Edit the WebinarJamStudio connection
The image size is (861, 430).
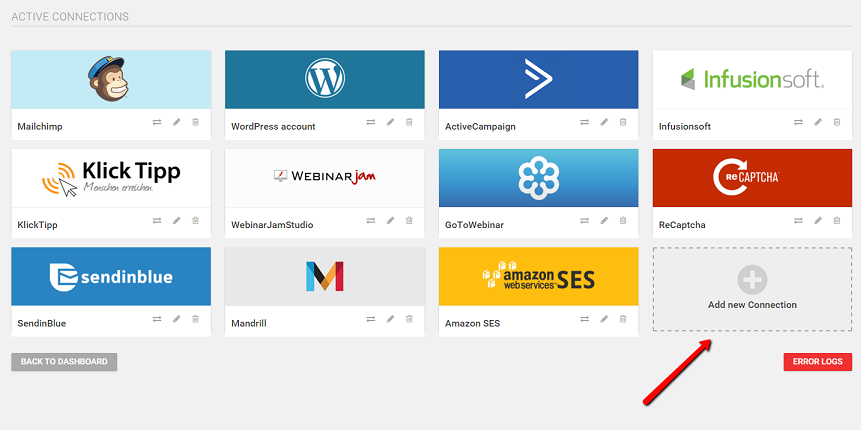point(390,220)
